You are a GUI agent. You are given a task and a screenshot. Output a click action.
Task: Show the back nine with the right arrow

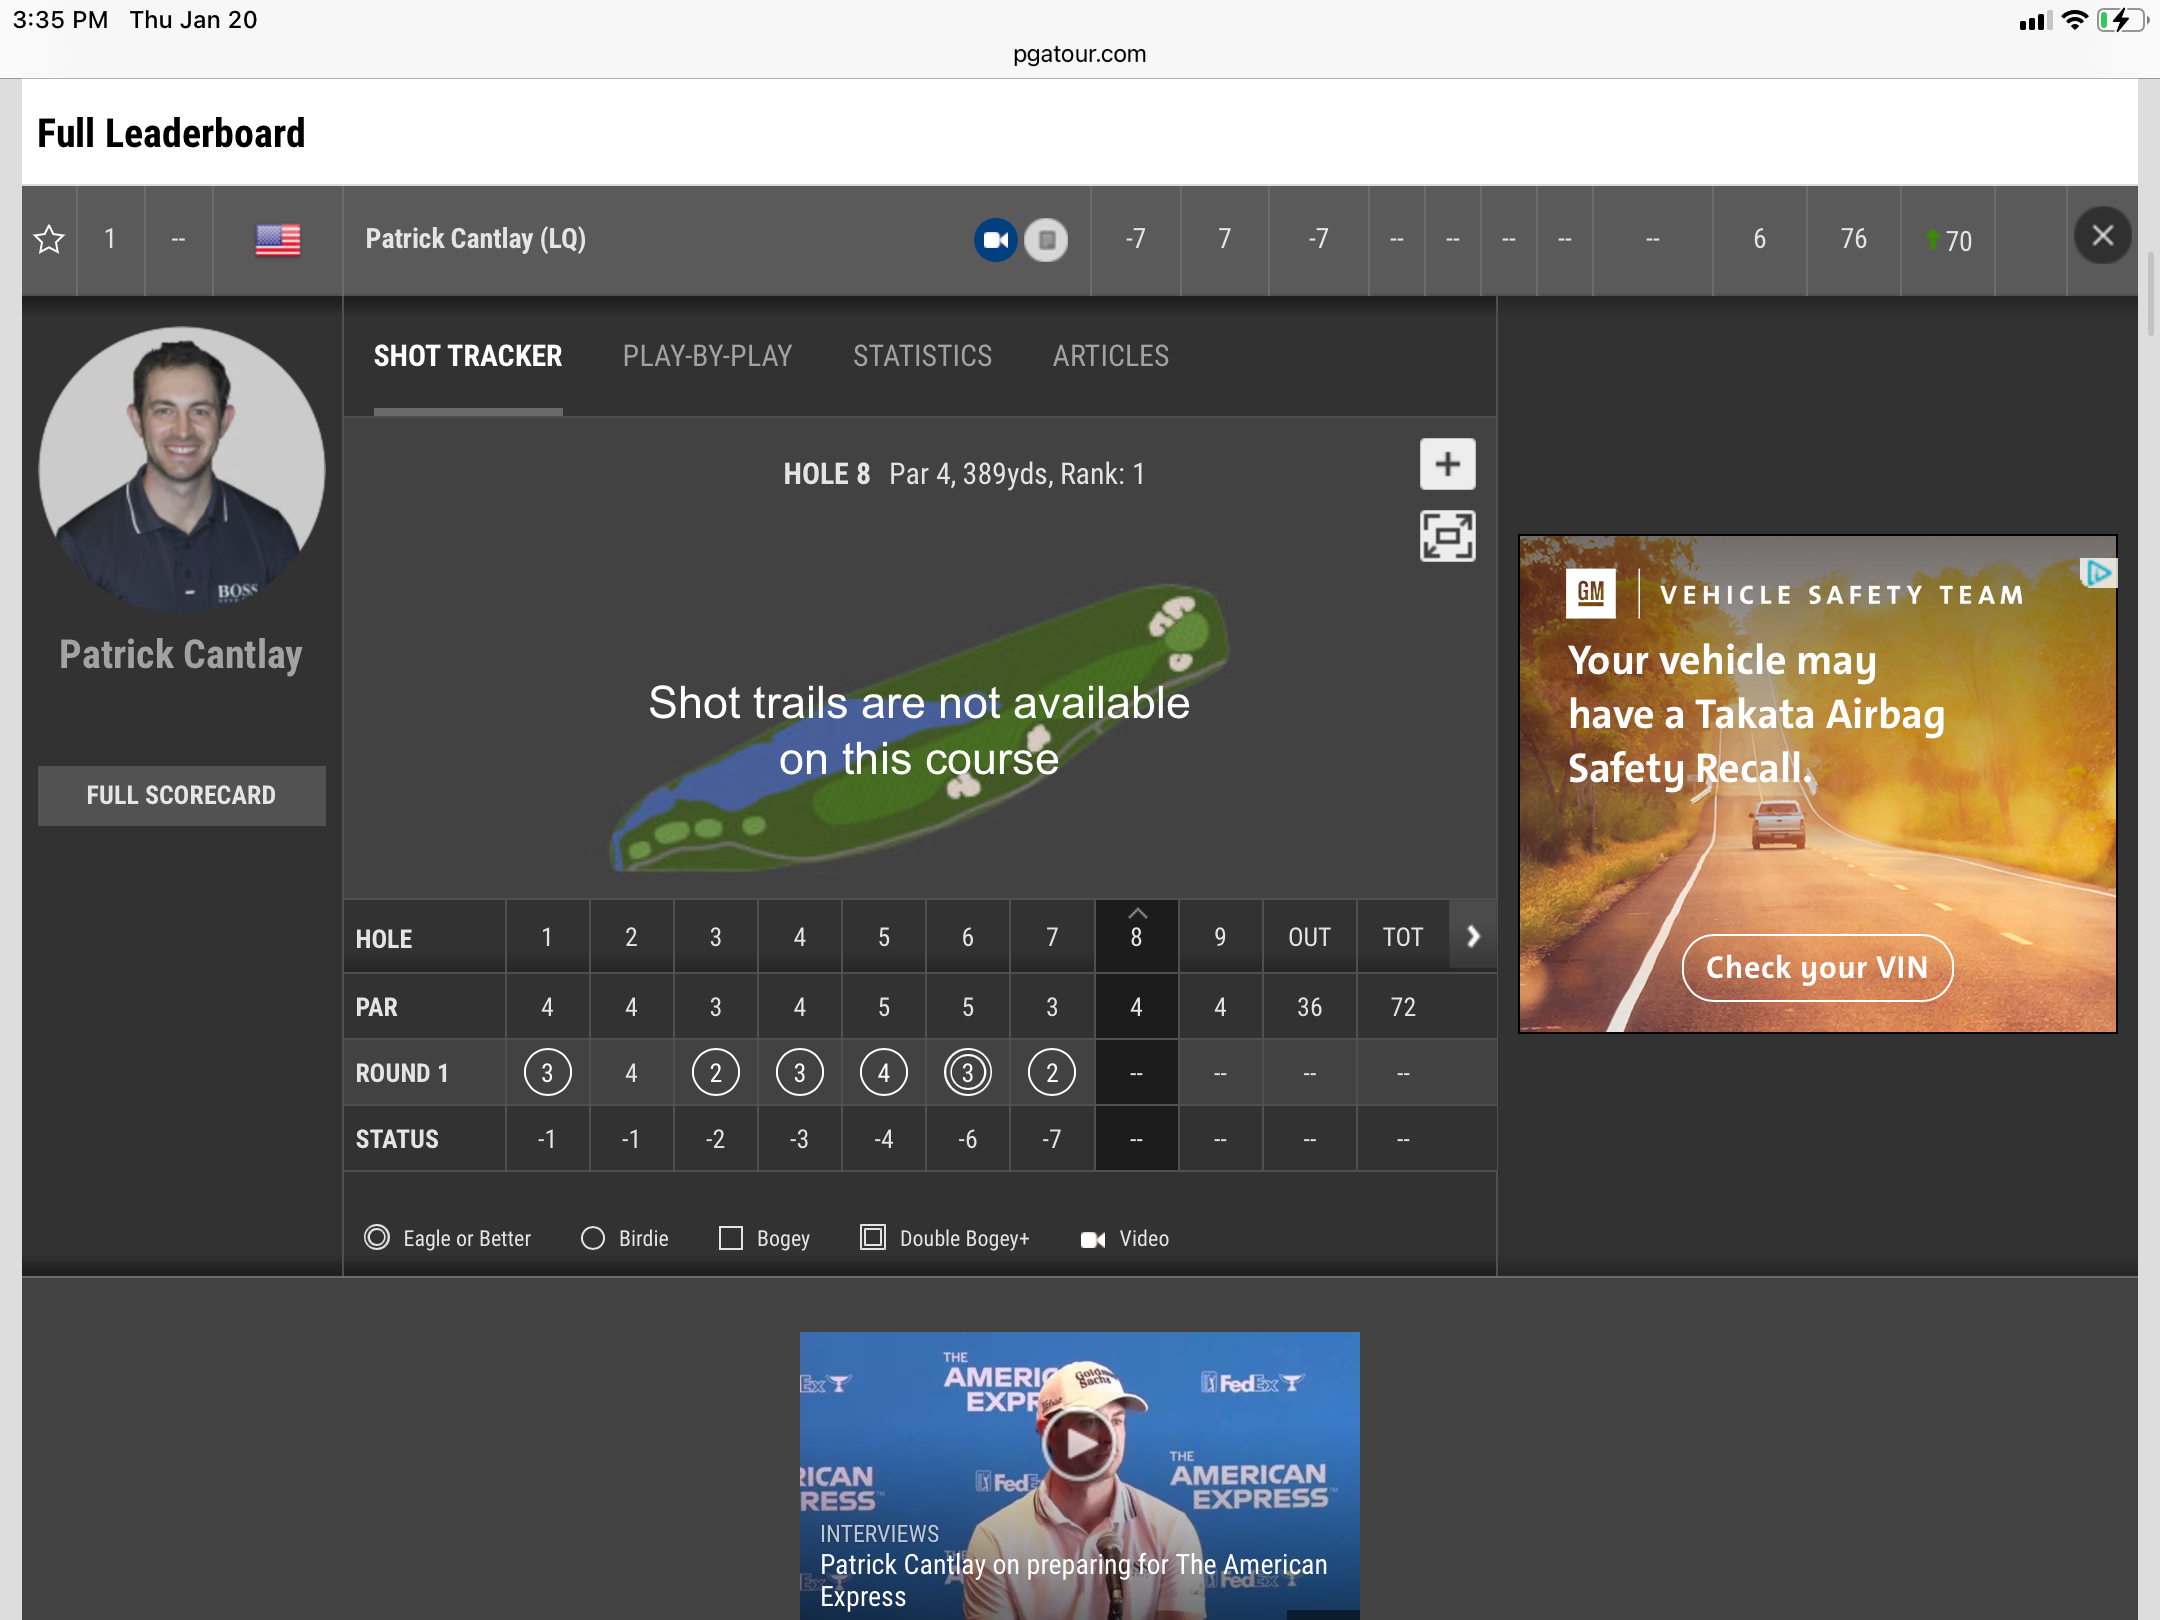point(1473,937)
